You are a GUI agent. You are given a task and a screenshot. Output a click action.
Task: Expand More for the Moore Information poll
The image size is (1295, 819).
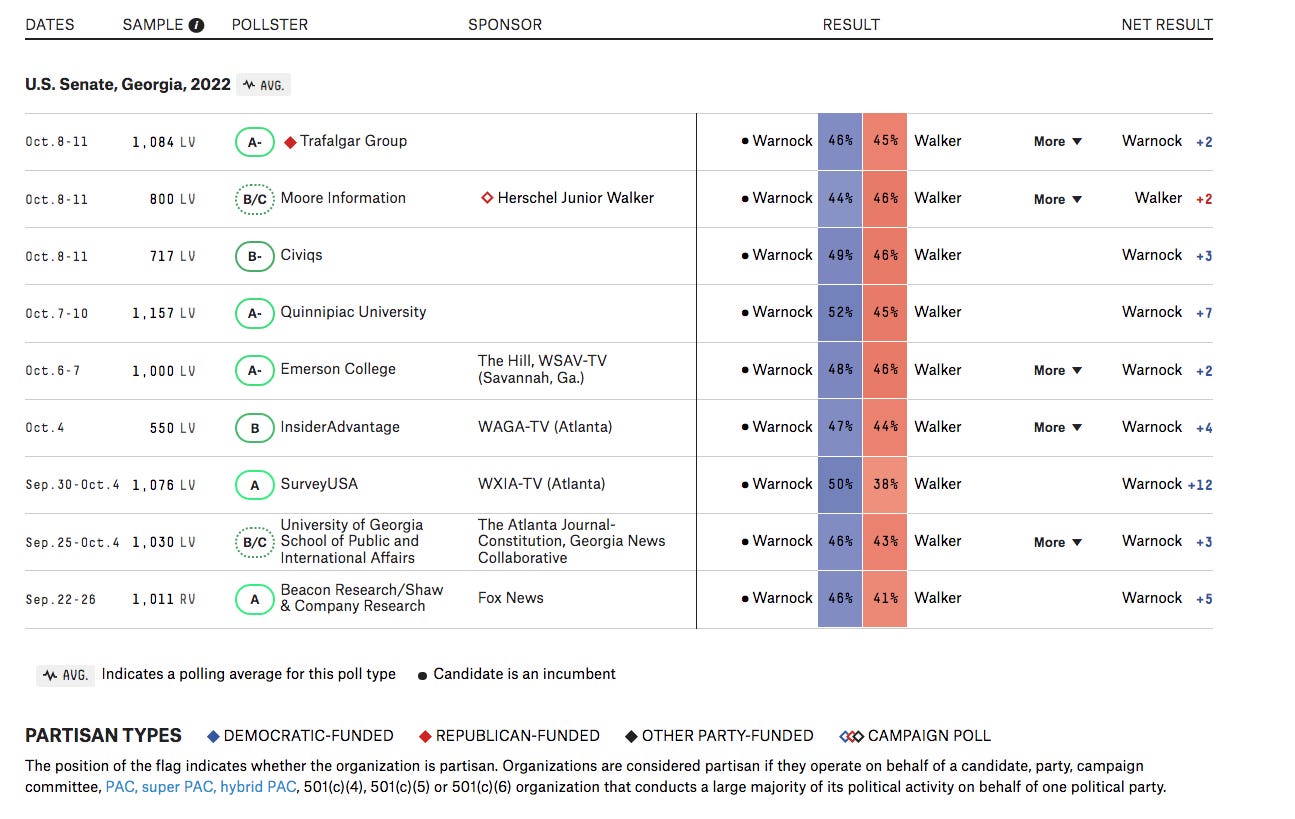(1058, 199)
